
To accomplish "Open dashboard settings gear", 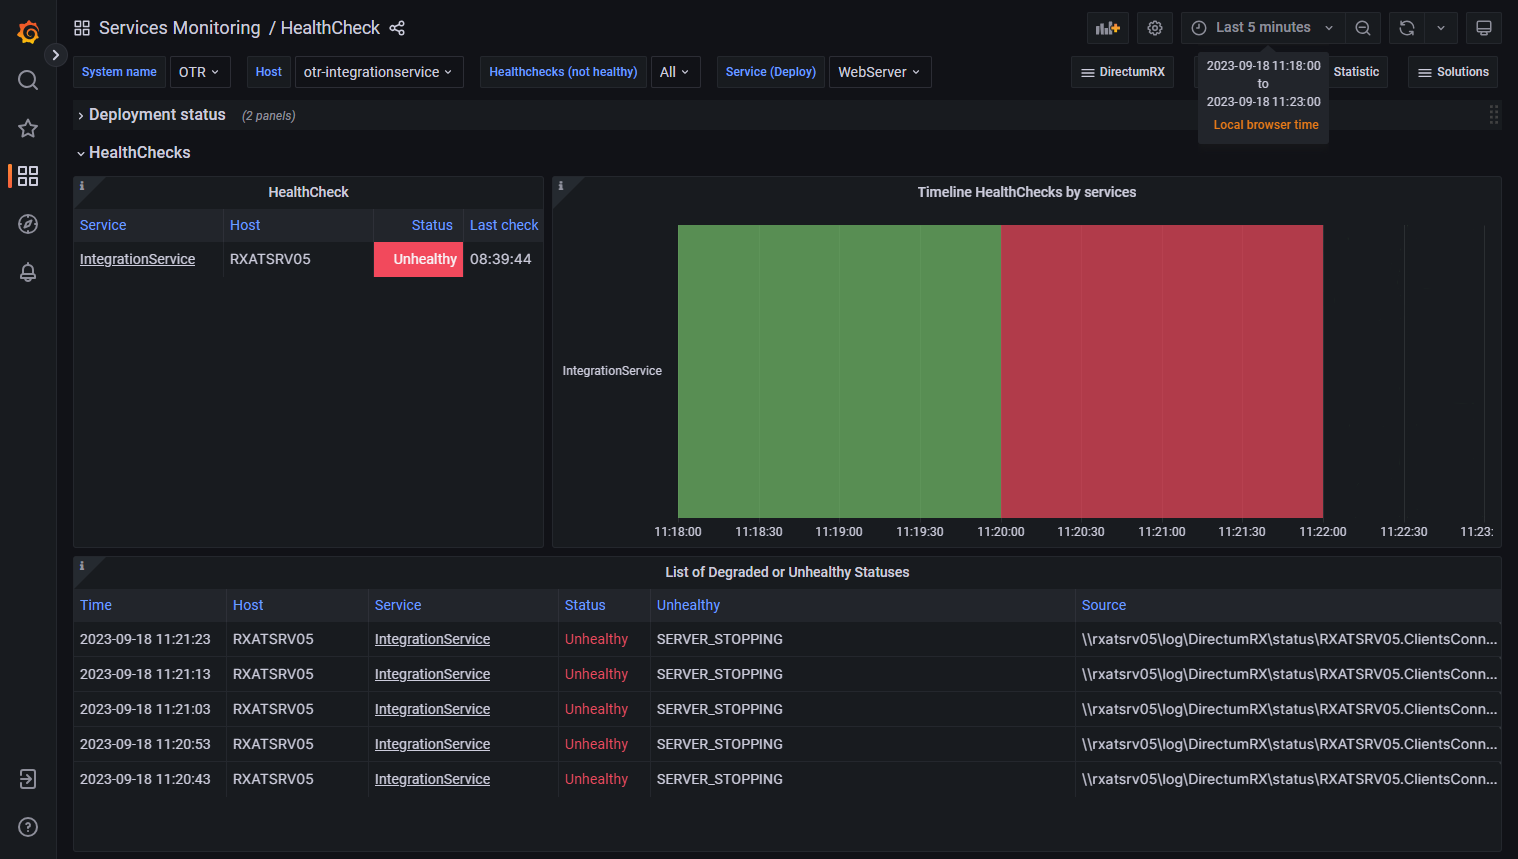I will click(1154, 28).
